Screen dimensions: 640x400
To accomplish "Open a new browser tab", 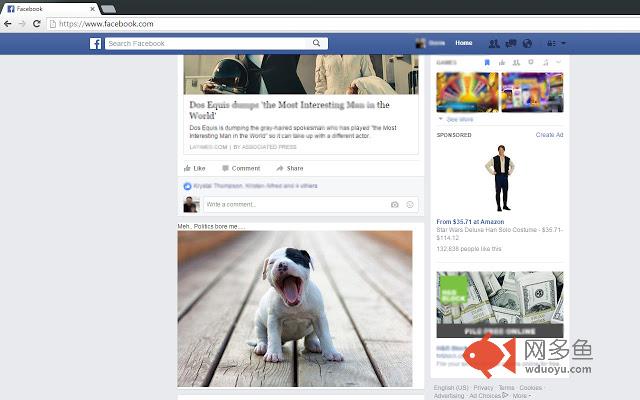I will [108, 9].
